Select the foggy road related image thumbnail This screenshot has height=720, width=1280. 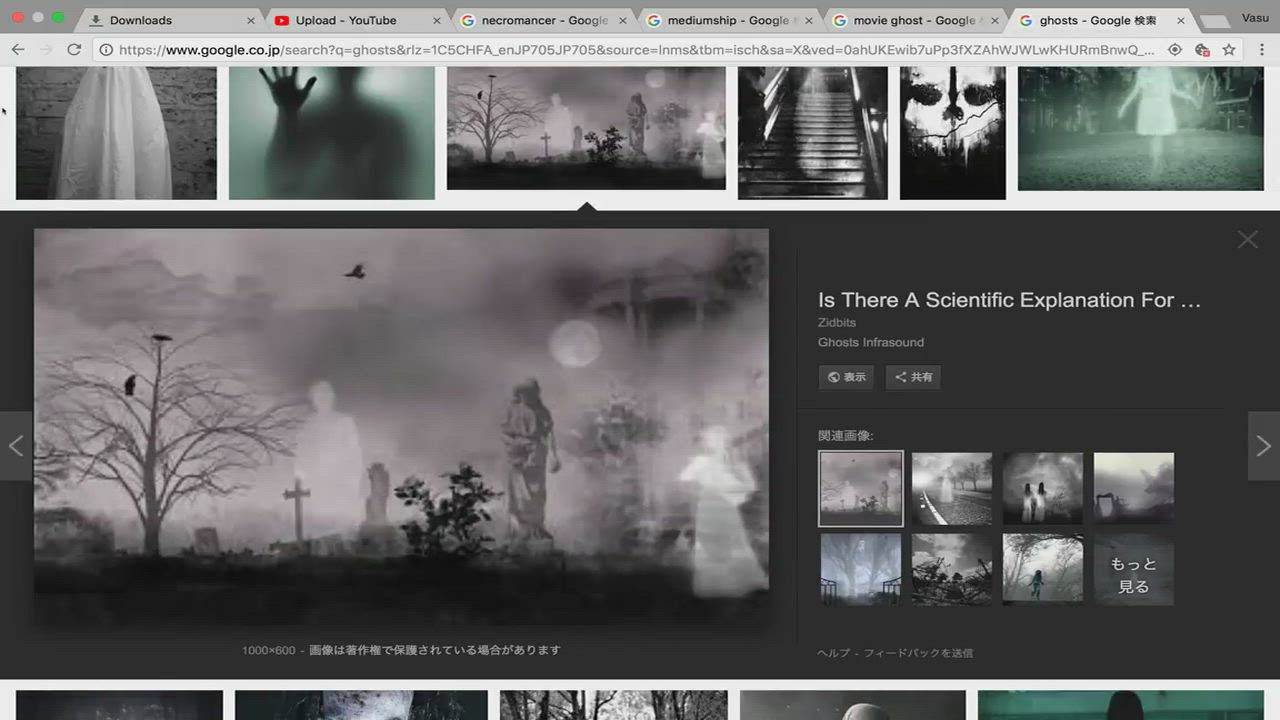point(952,488)
